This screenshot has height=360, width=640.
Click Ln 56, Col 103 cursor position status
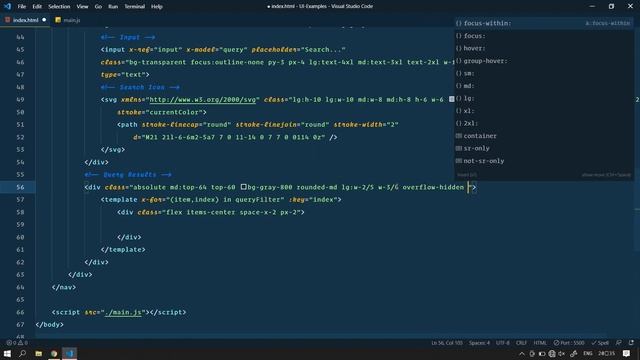[447, 343]
